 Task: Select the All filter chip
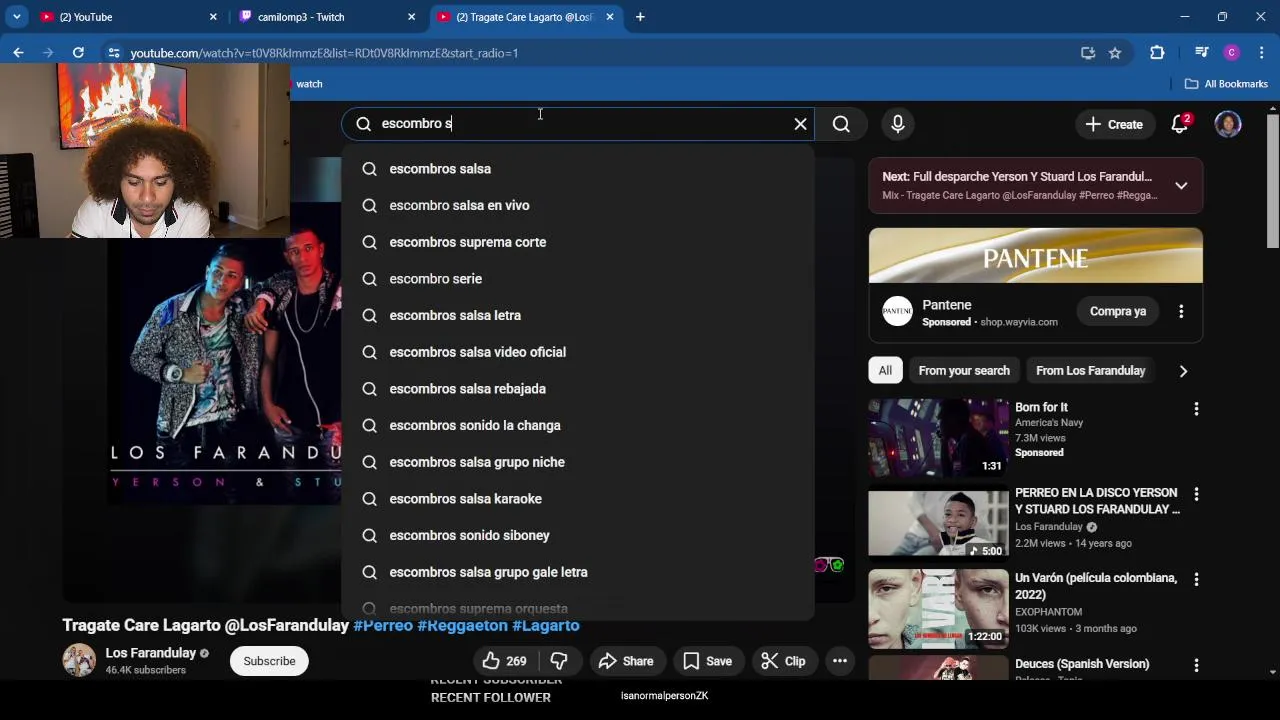pos(885,371)
